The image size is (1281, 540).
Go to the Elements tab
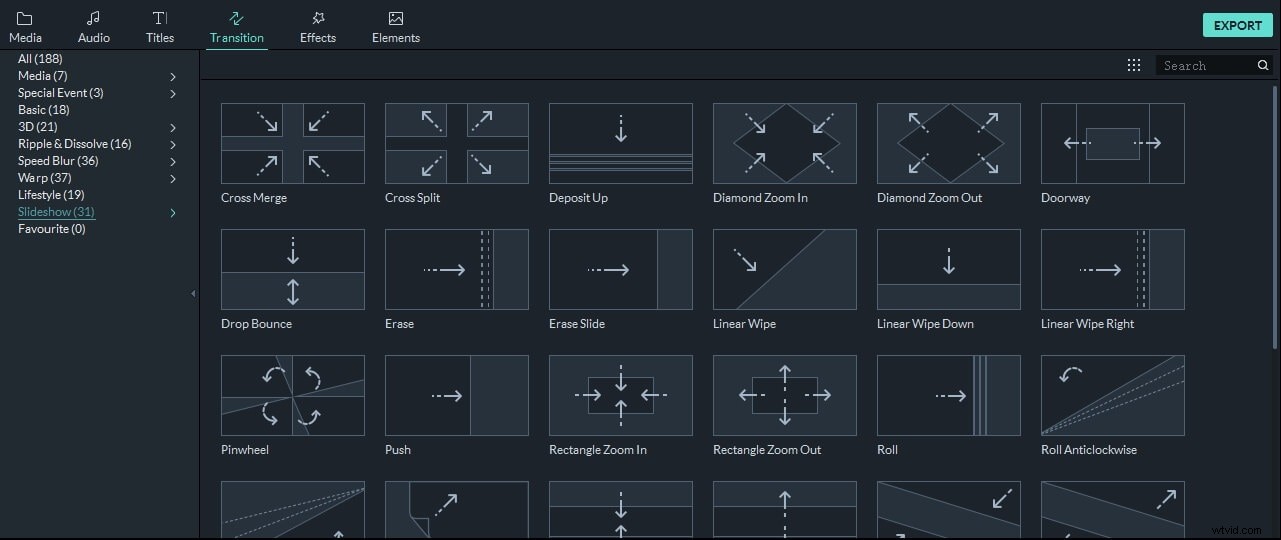(x=396, y=27)
